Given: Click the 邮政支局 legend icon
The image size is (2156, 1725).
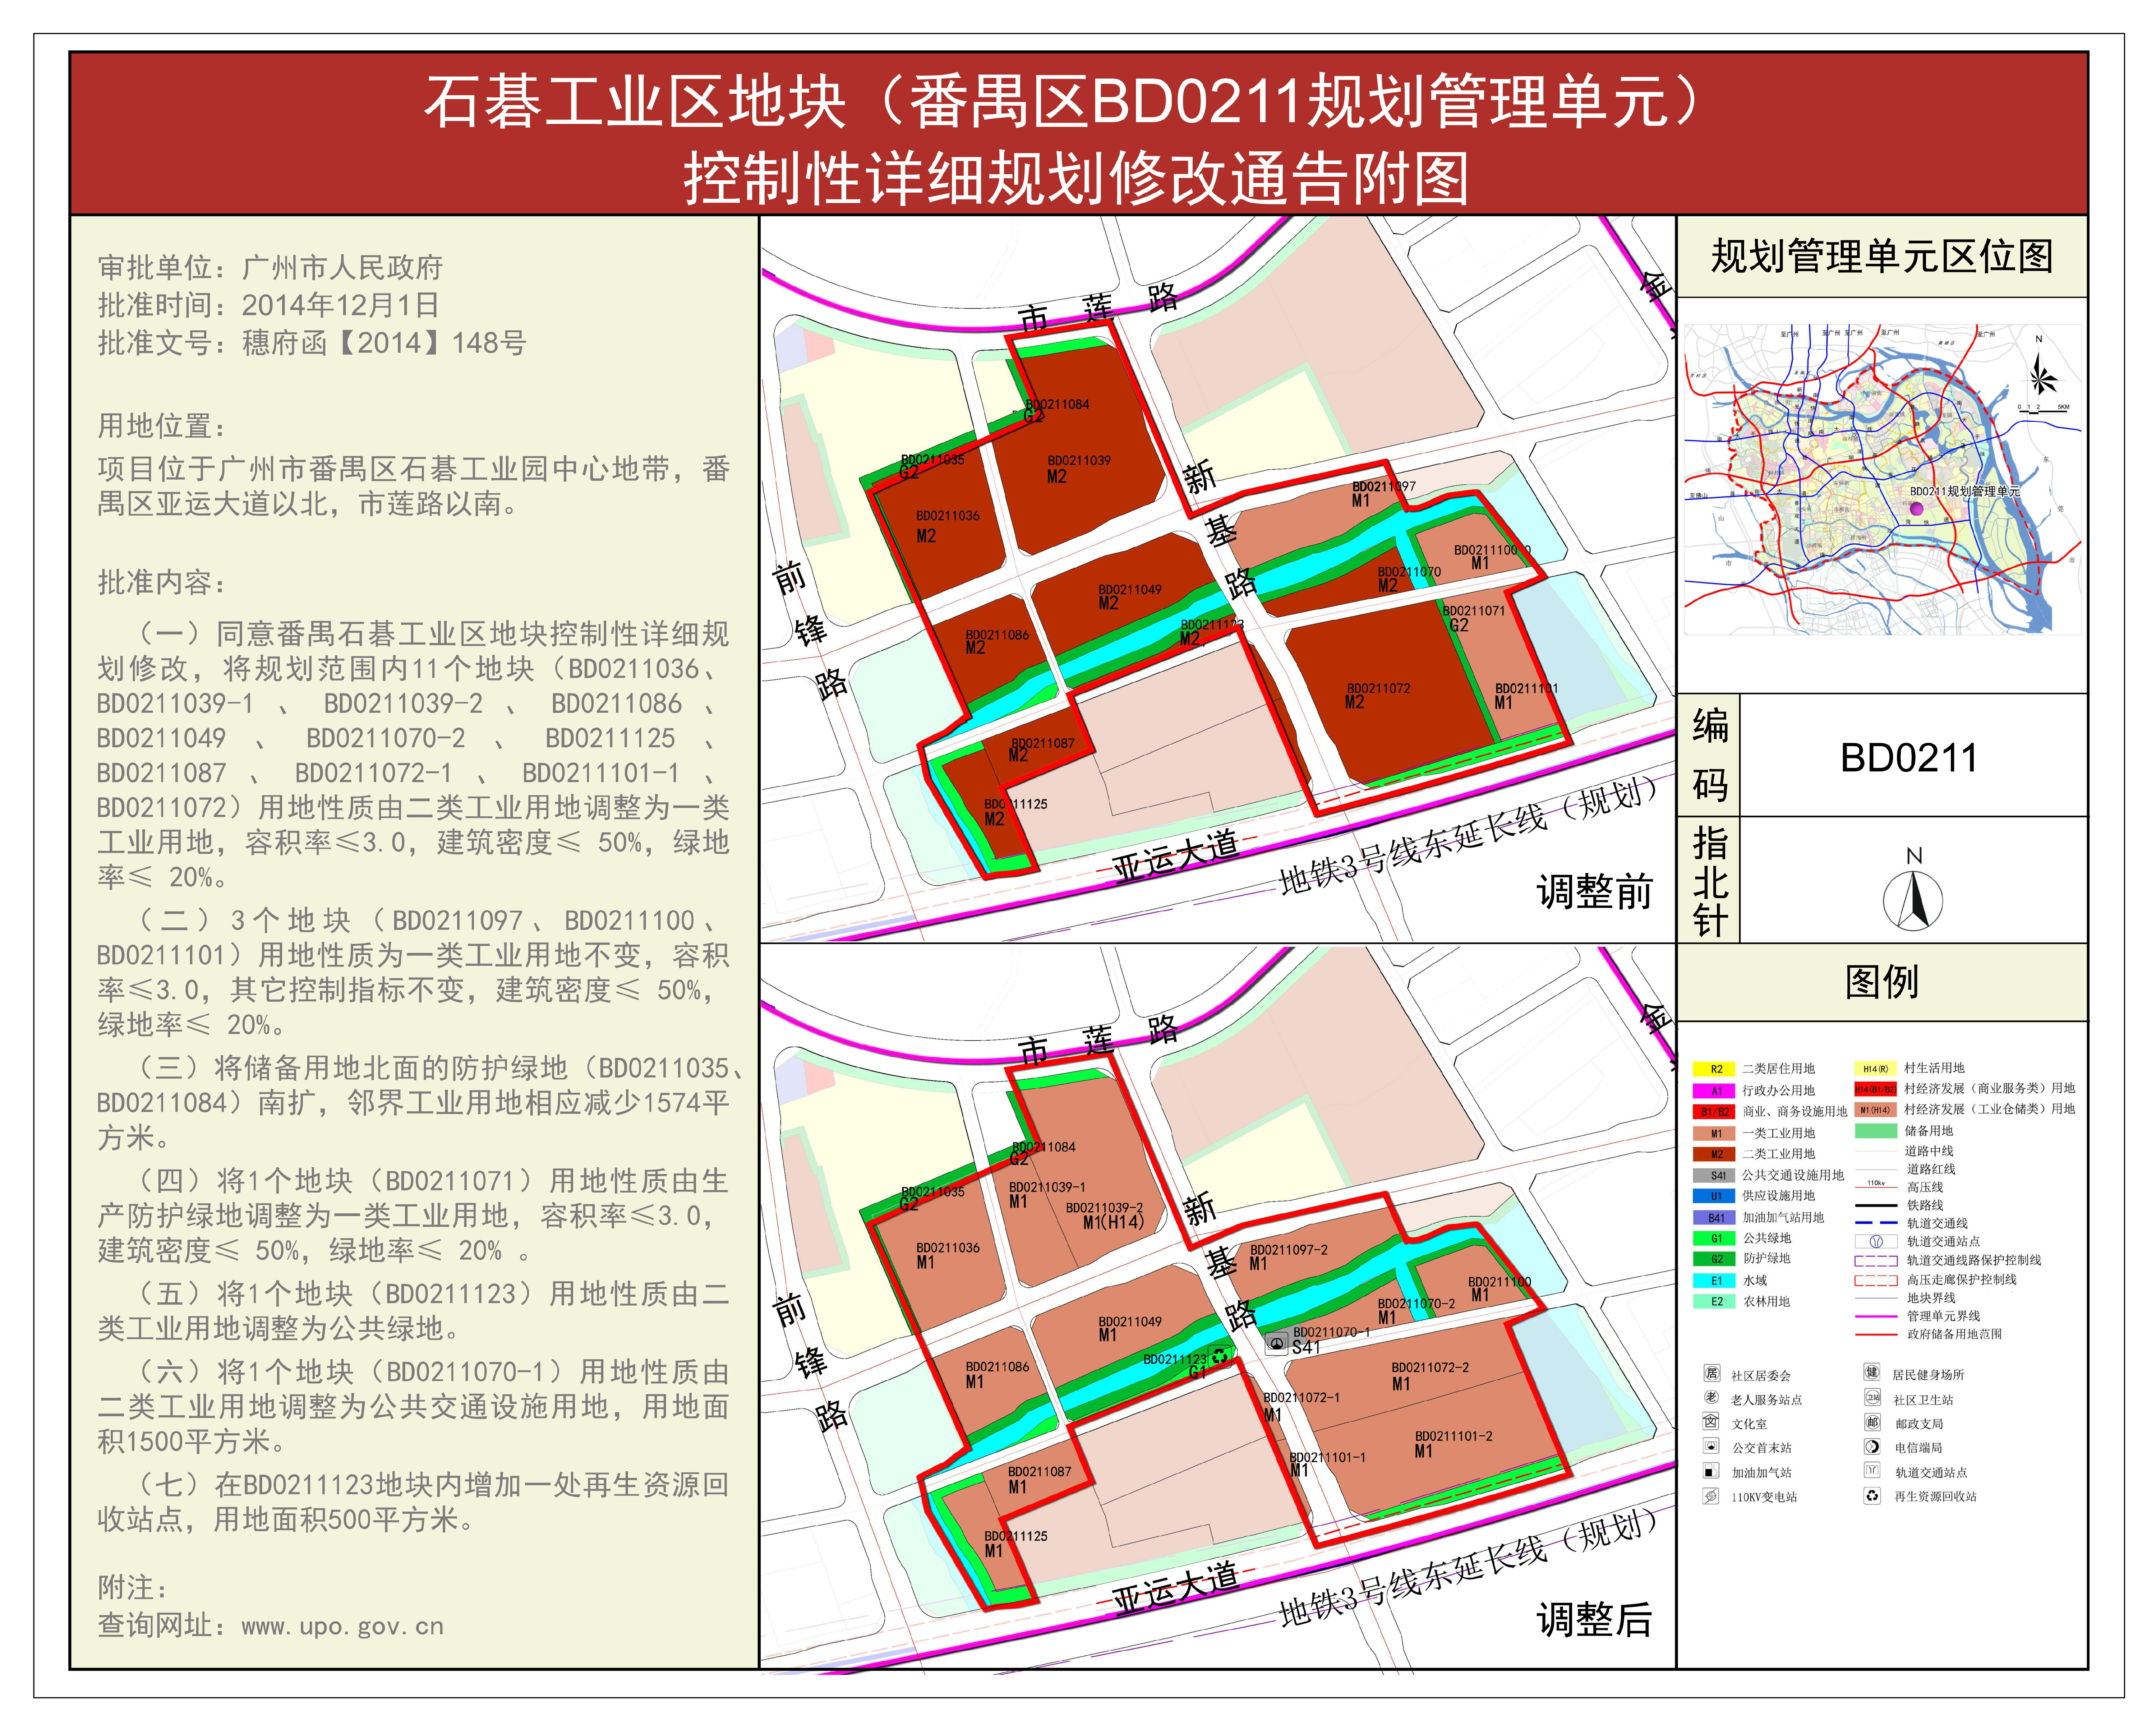Looking at the screenshot, I should pyautogui.click(x=1872, y=1422).
